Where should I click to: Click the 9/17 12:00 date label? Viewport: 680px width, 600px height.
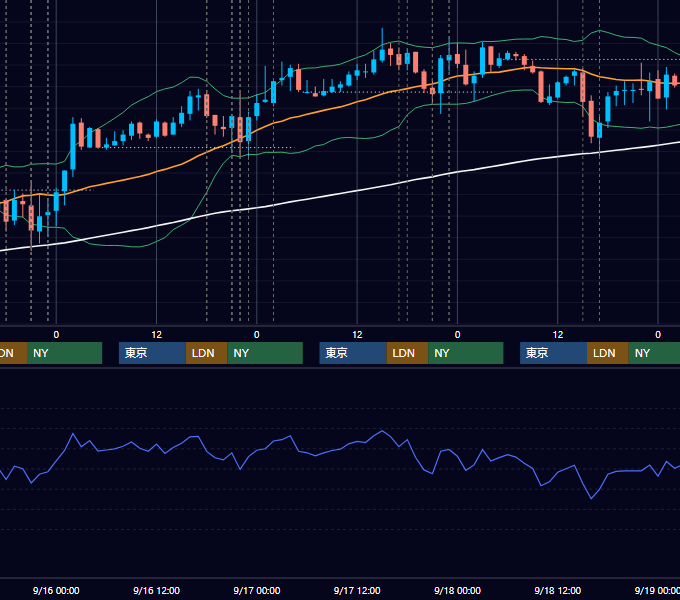point(357,590)
